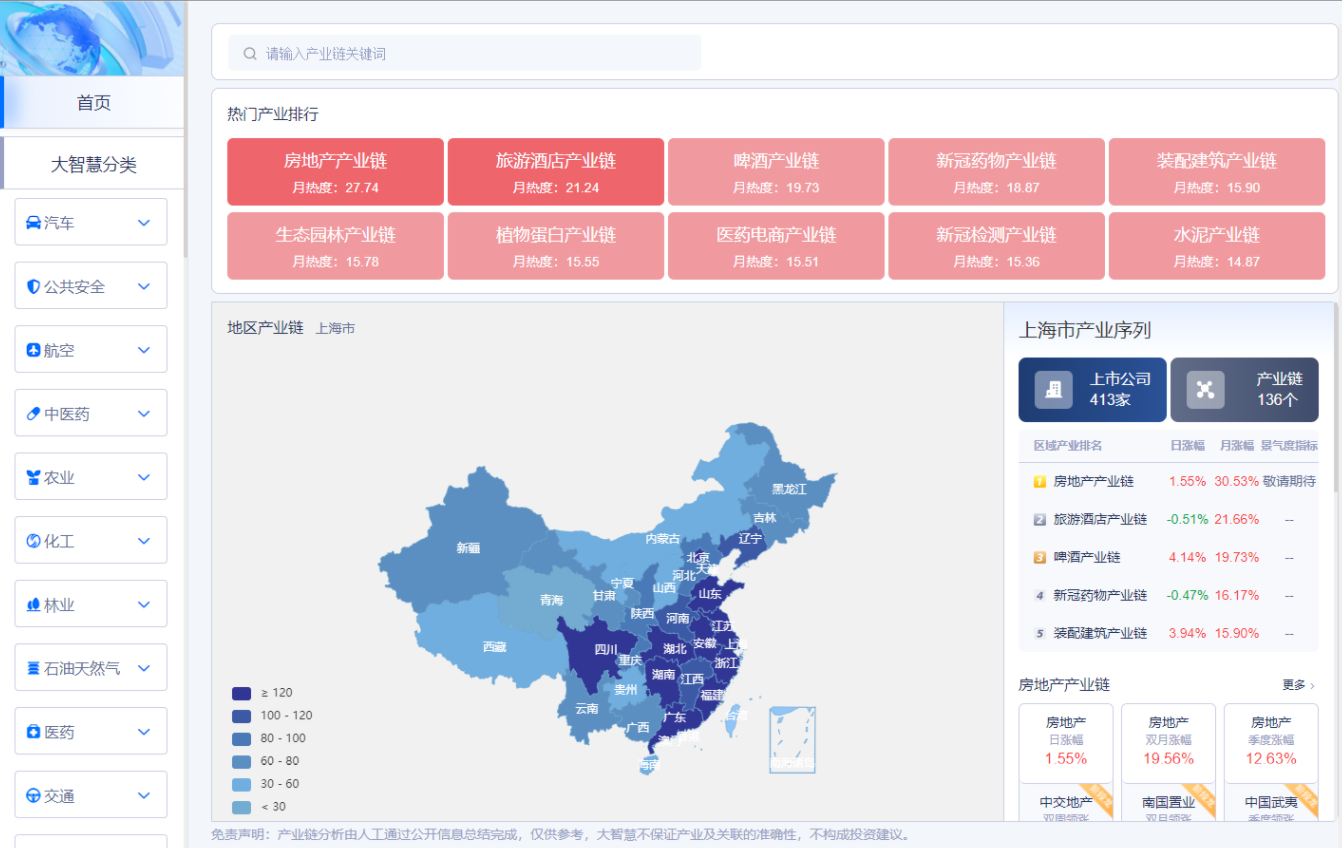Click the South China Sea inset map
The height and width of the screenshot is (848, 1342).
click(x=792, y=740)
